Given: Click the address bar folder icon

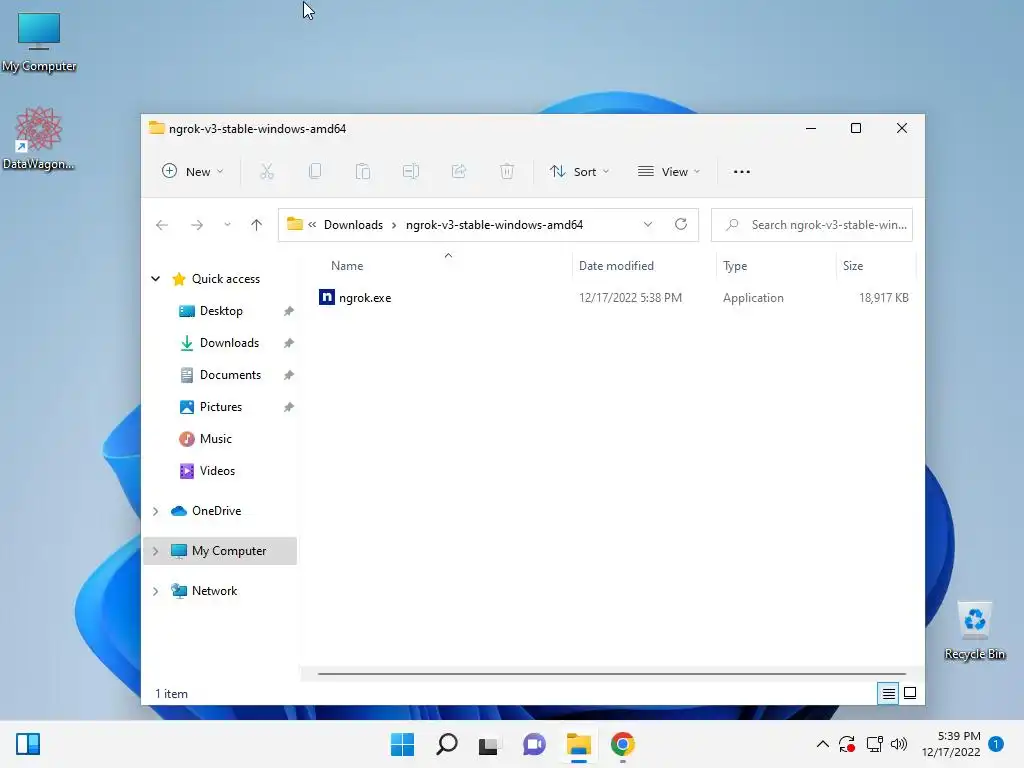Looking at the screenshot, I should (x=295, y=224).
